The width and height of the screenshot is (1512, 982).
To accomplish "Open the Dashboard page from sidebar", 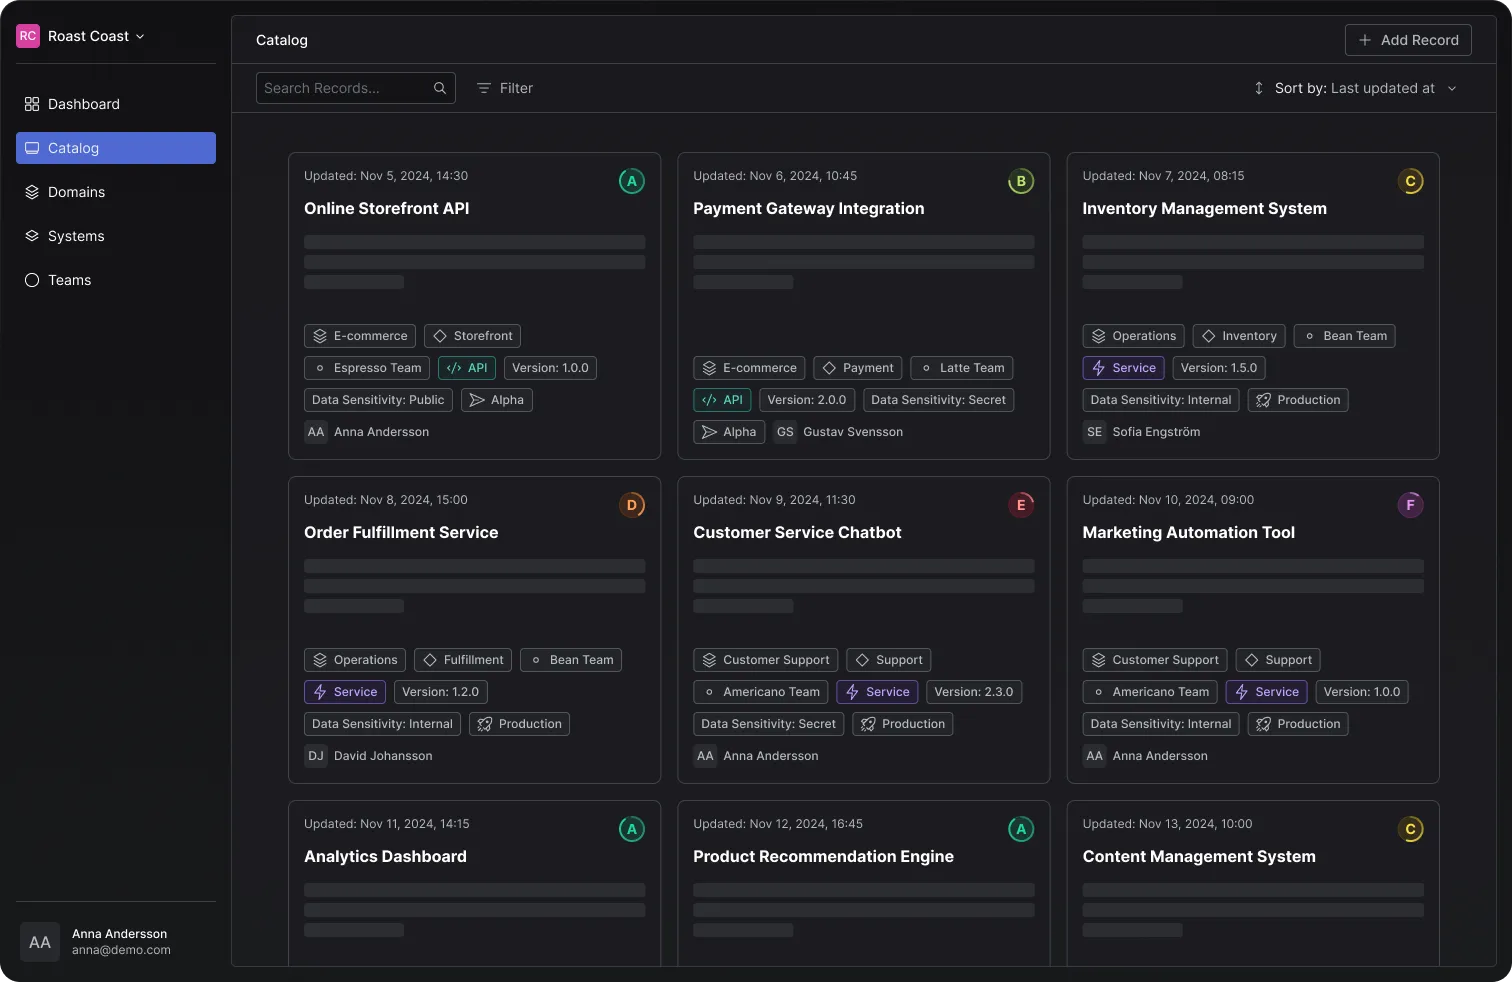I will click(x=83, y=104).
